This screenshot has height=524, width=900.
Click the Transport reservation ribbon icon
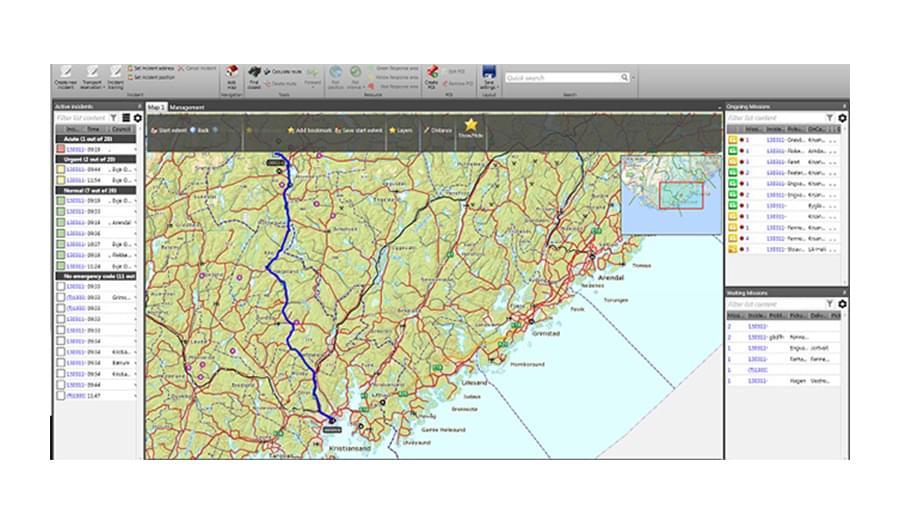92,72
